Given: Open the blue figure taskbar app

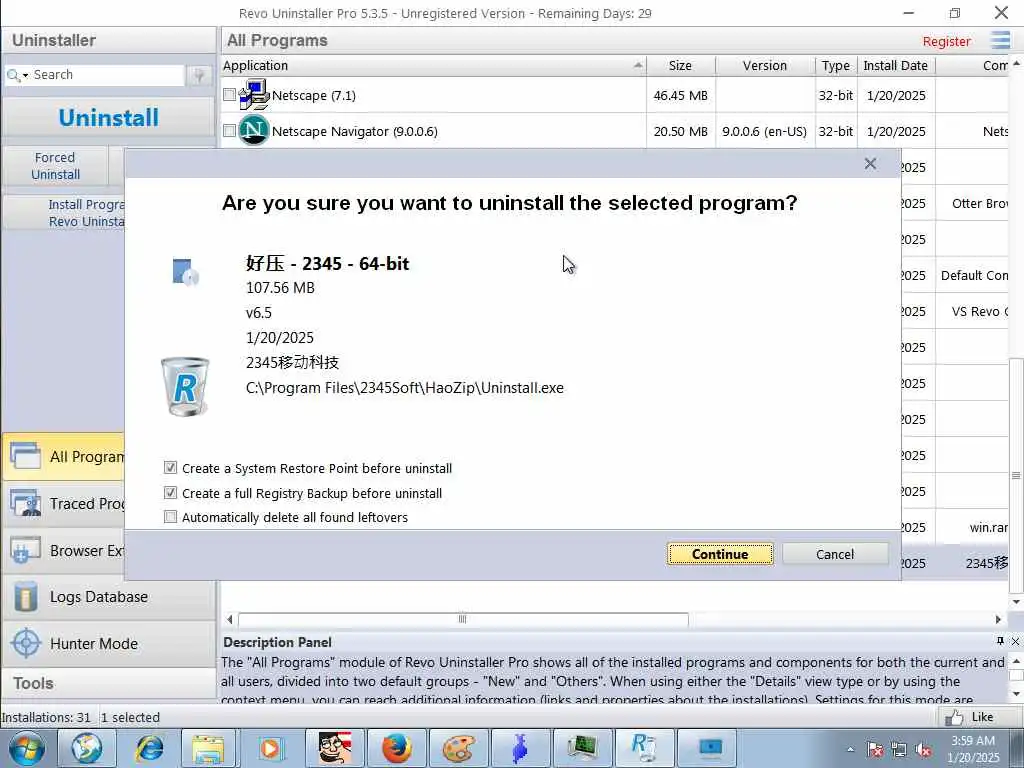Looking at the screenshot, I should [x=520, y=748].
